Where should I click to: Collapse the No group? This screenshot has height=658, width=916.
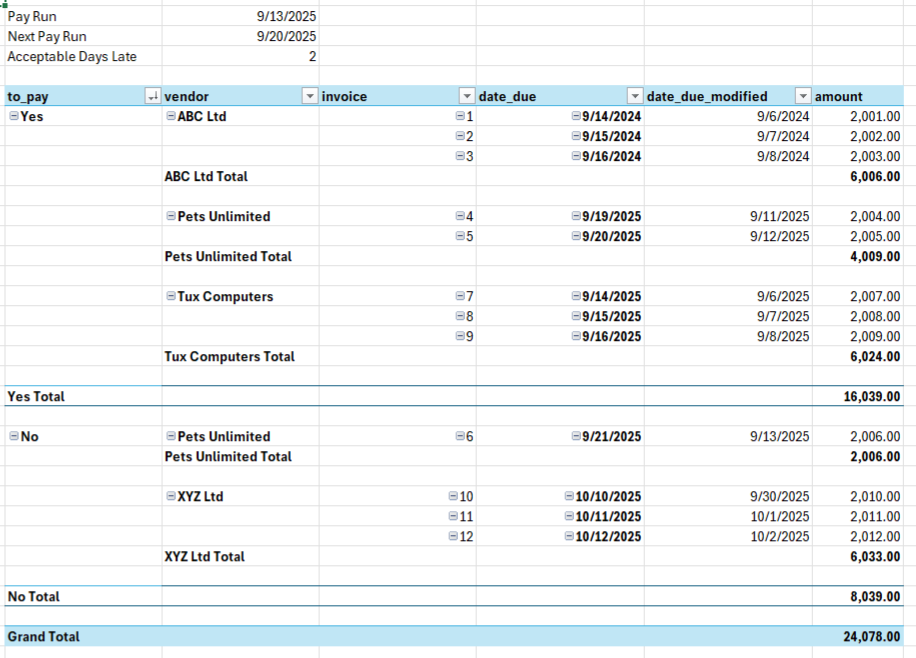[x=14, y=436]
